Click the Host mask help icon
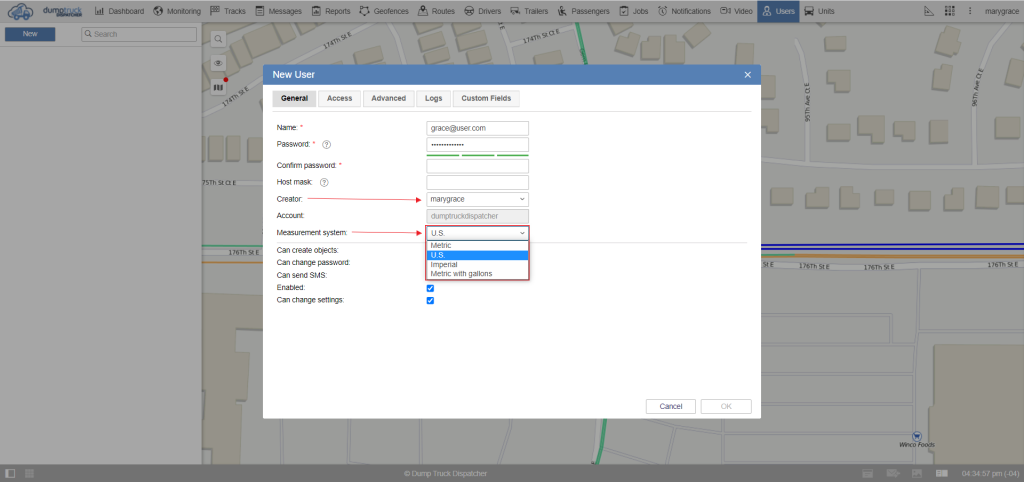Viewport: 1024px width, 482px height. pyautogui.click(x=323, y=182)
